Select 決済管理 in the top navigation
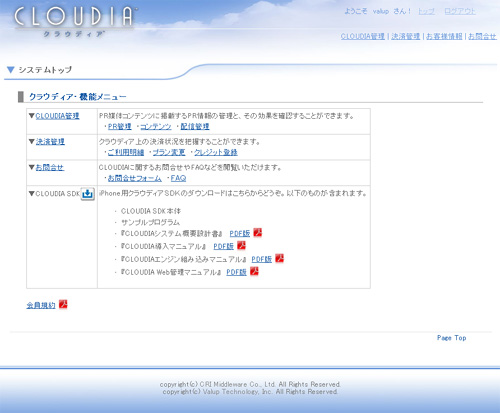Screen dimensions: 500x413 [x=406, y=36]
